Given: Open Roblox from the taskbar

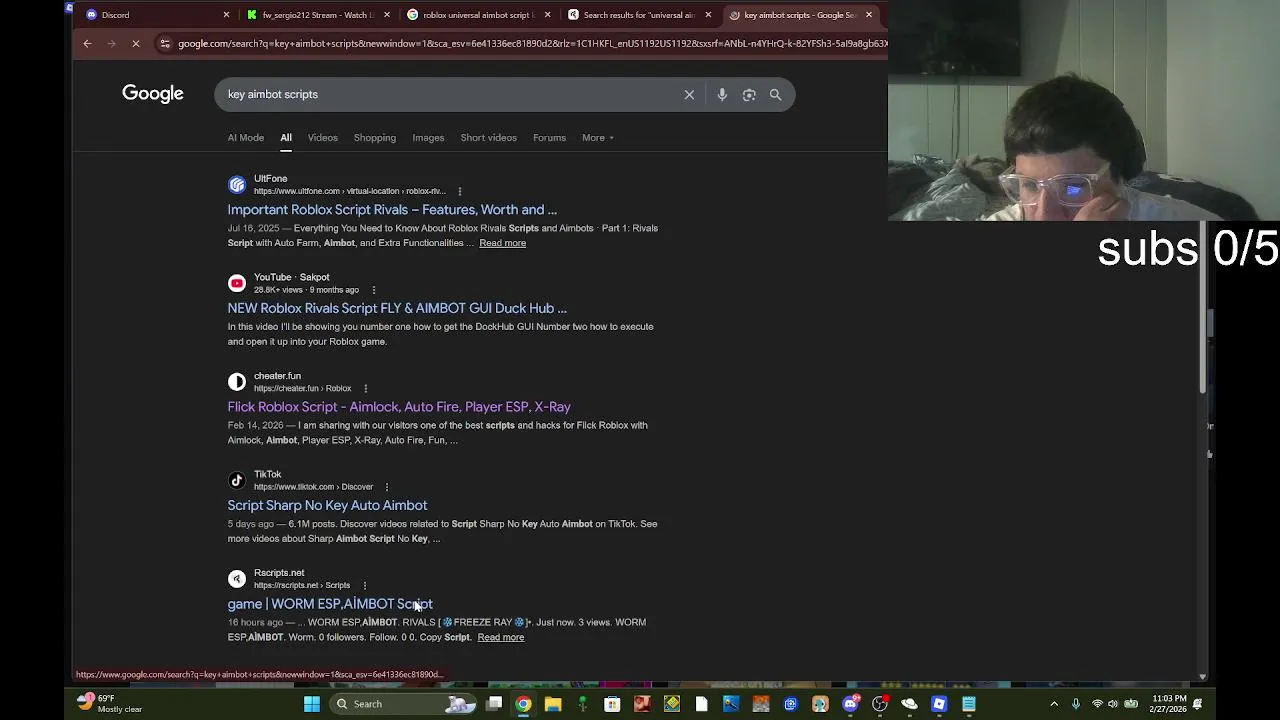Looking at the screenshot, I should point(939,704).
